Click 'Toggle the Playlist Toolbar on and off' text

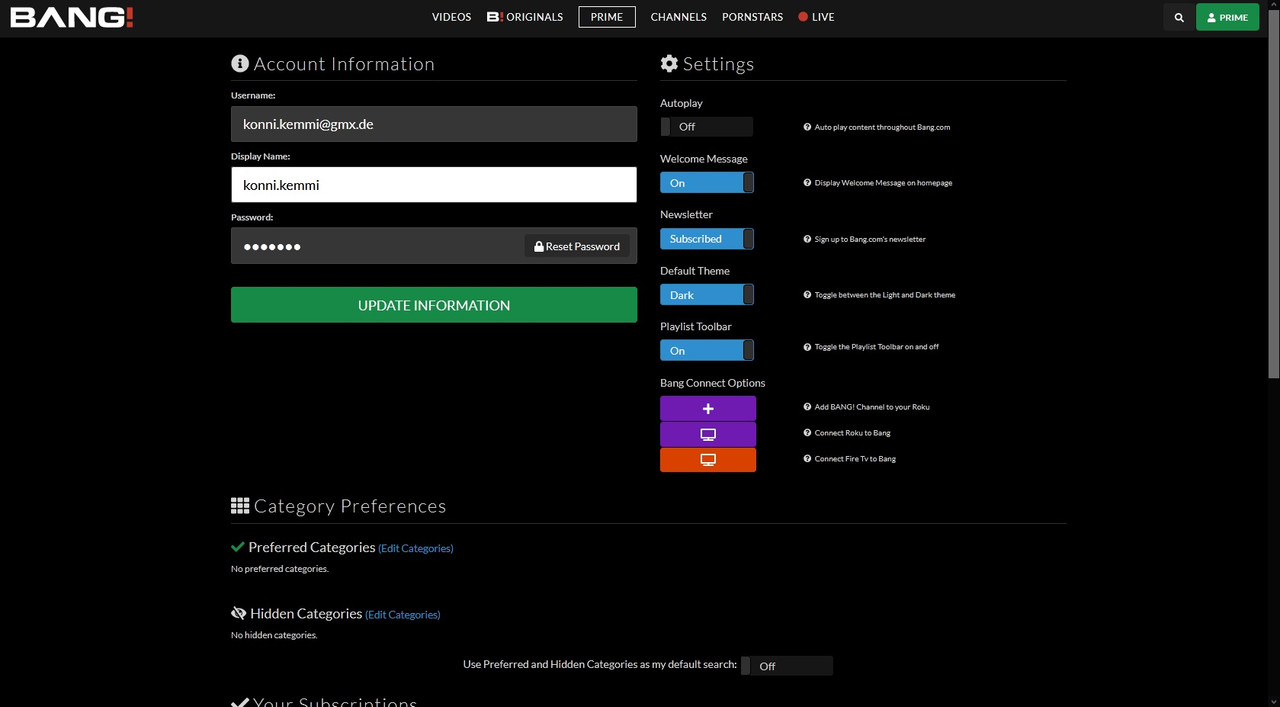click(877, 347)
